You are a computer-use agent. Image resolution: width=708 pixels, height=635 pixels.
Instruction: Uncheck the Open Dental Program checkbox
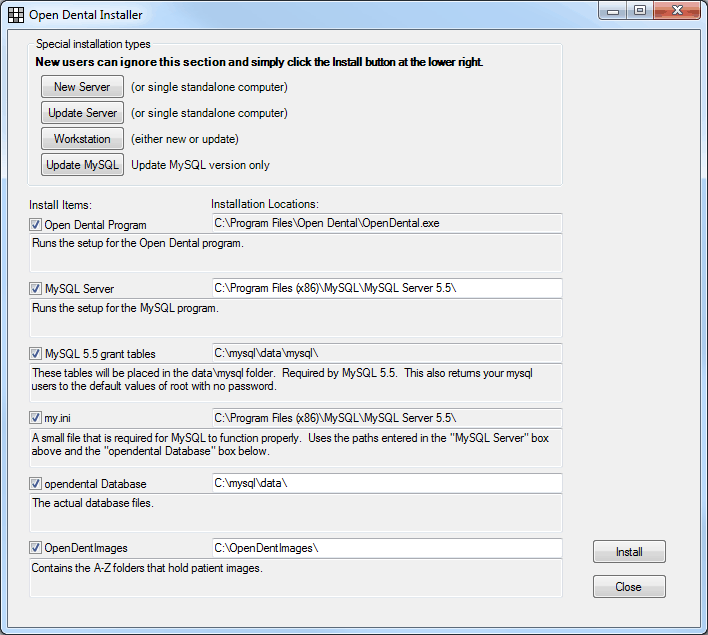click(x=35, y=224)
